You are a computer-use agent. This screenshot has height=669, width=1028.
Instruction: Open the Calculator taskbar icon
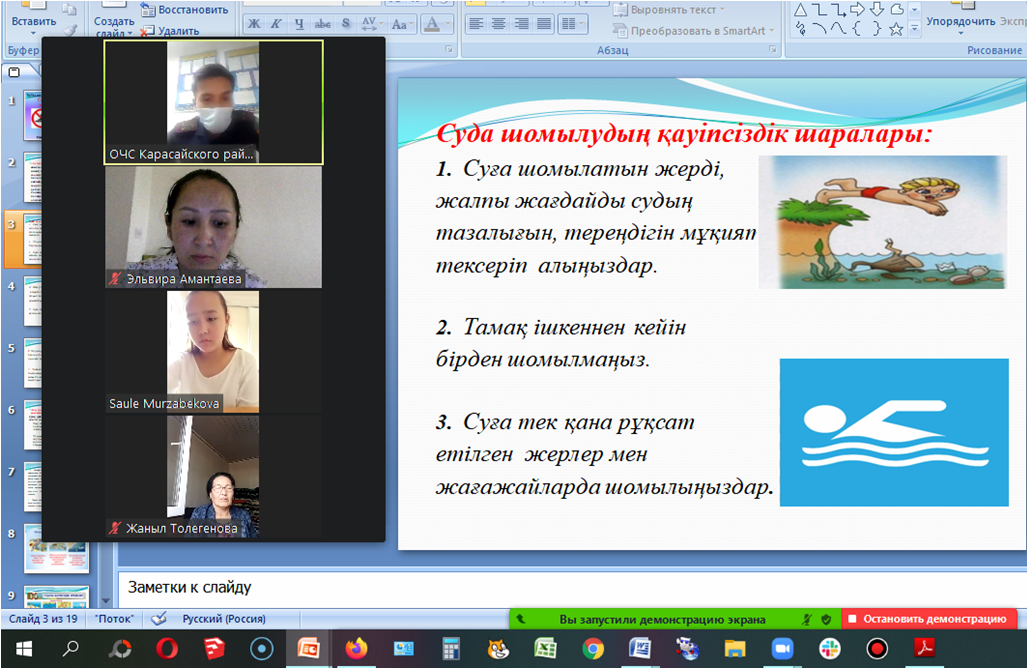pyautogui.click(x=451, y=649)
